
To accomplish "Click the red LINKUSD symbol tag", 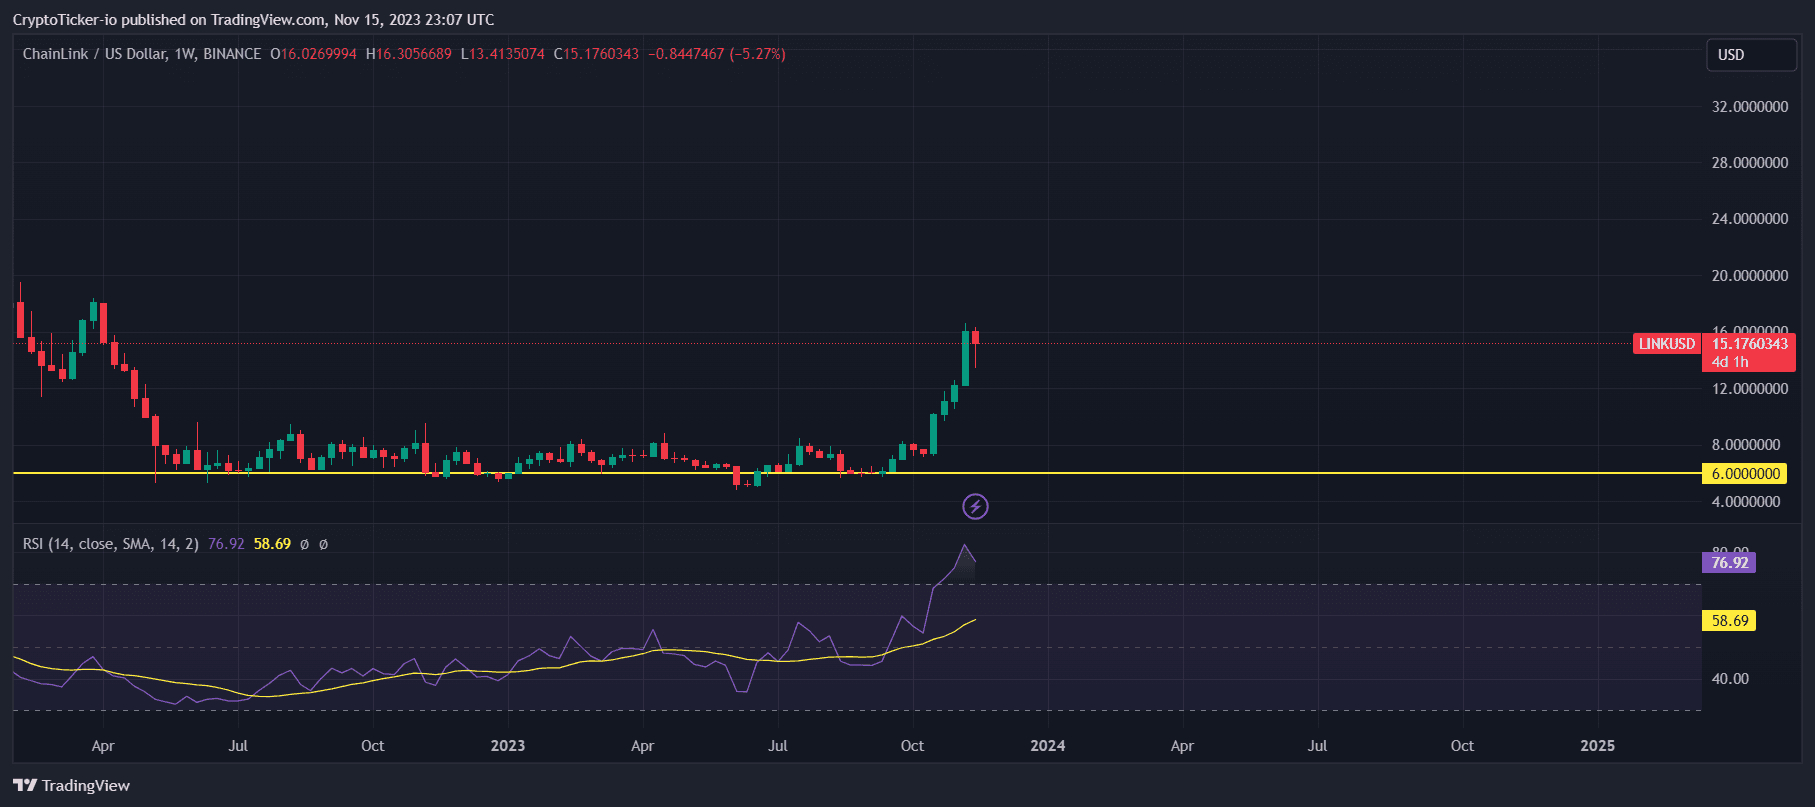I will pyautogui.click(x=1666, y=344).
